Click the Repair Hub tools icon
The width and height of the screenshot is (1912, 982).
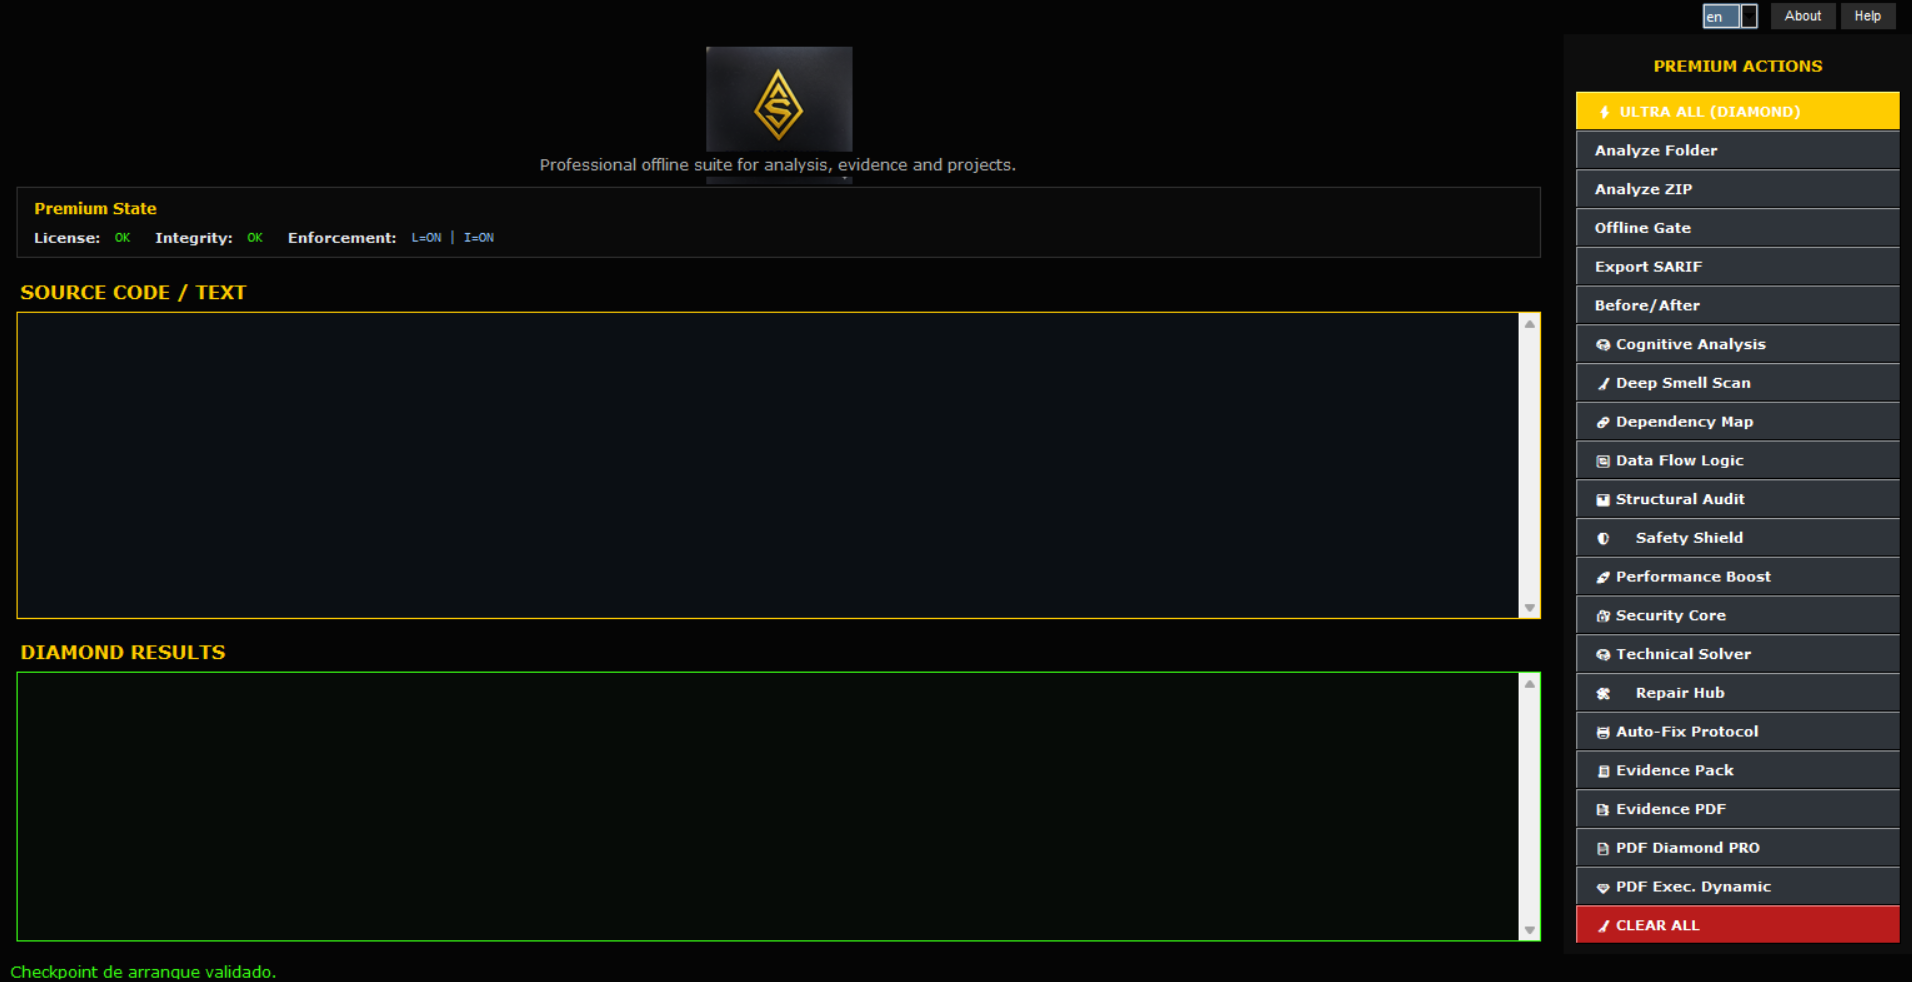[x=1603, y=694]
